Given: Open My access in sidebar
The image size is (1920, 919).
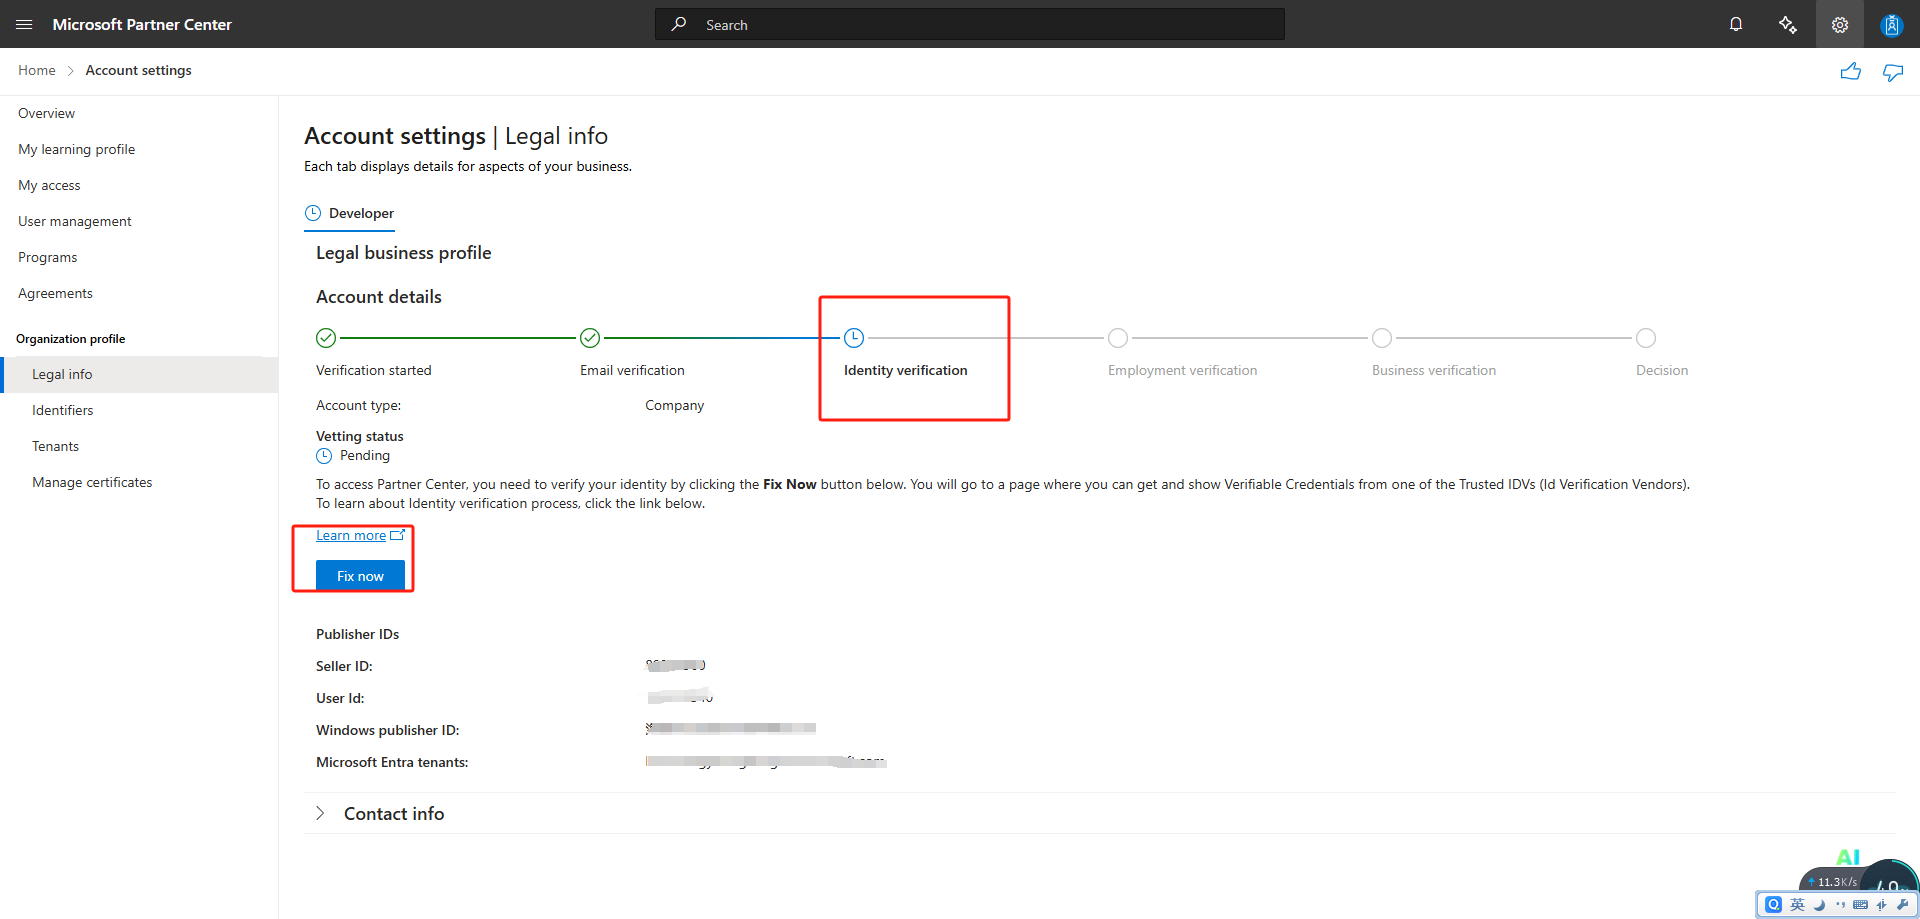Looking at the screenshot, I should (x=49, y=185).
